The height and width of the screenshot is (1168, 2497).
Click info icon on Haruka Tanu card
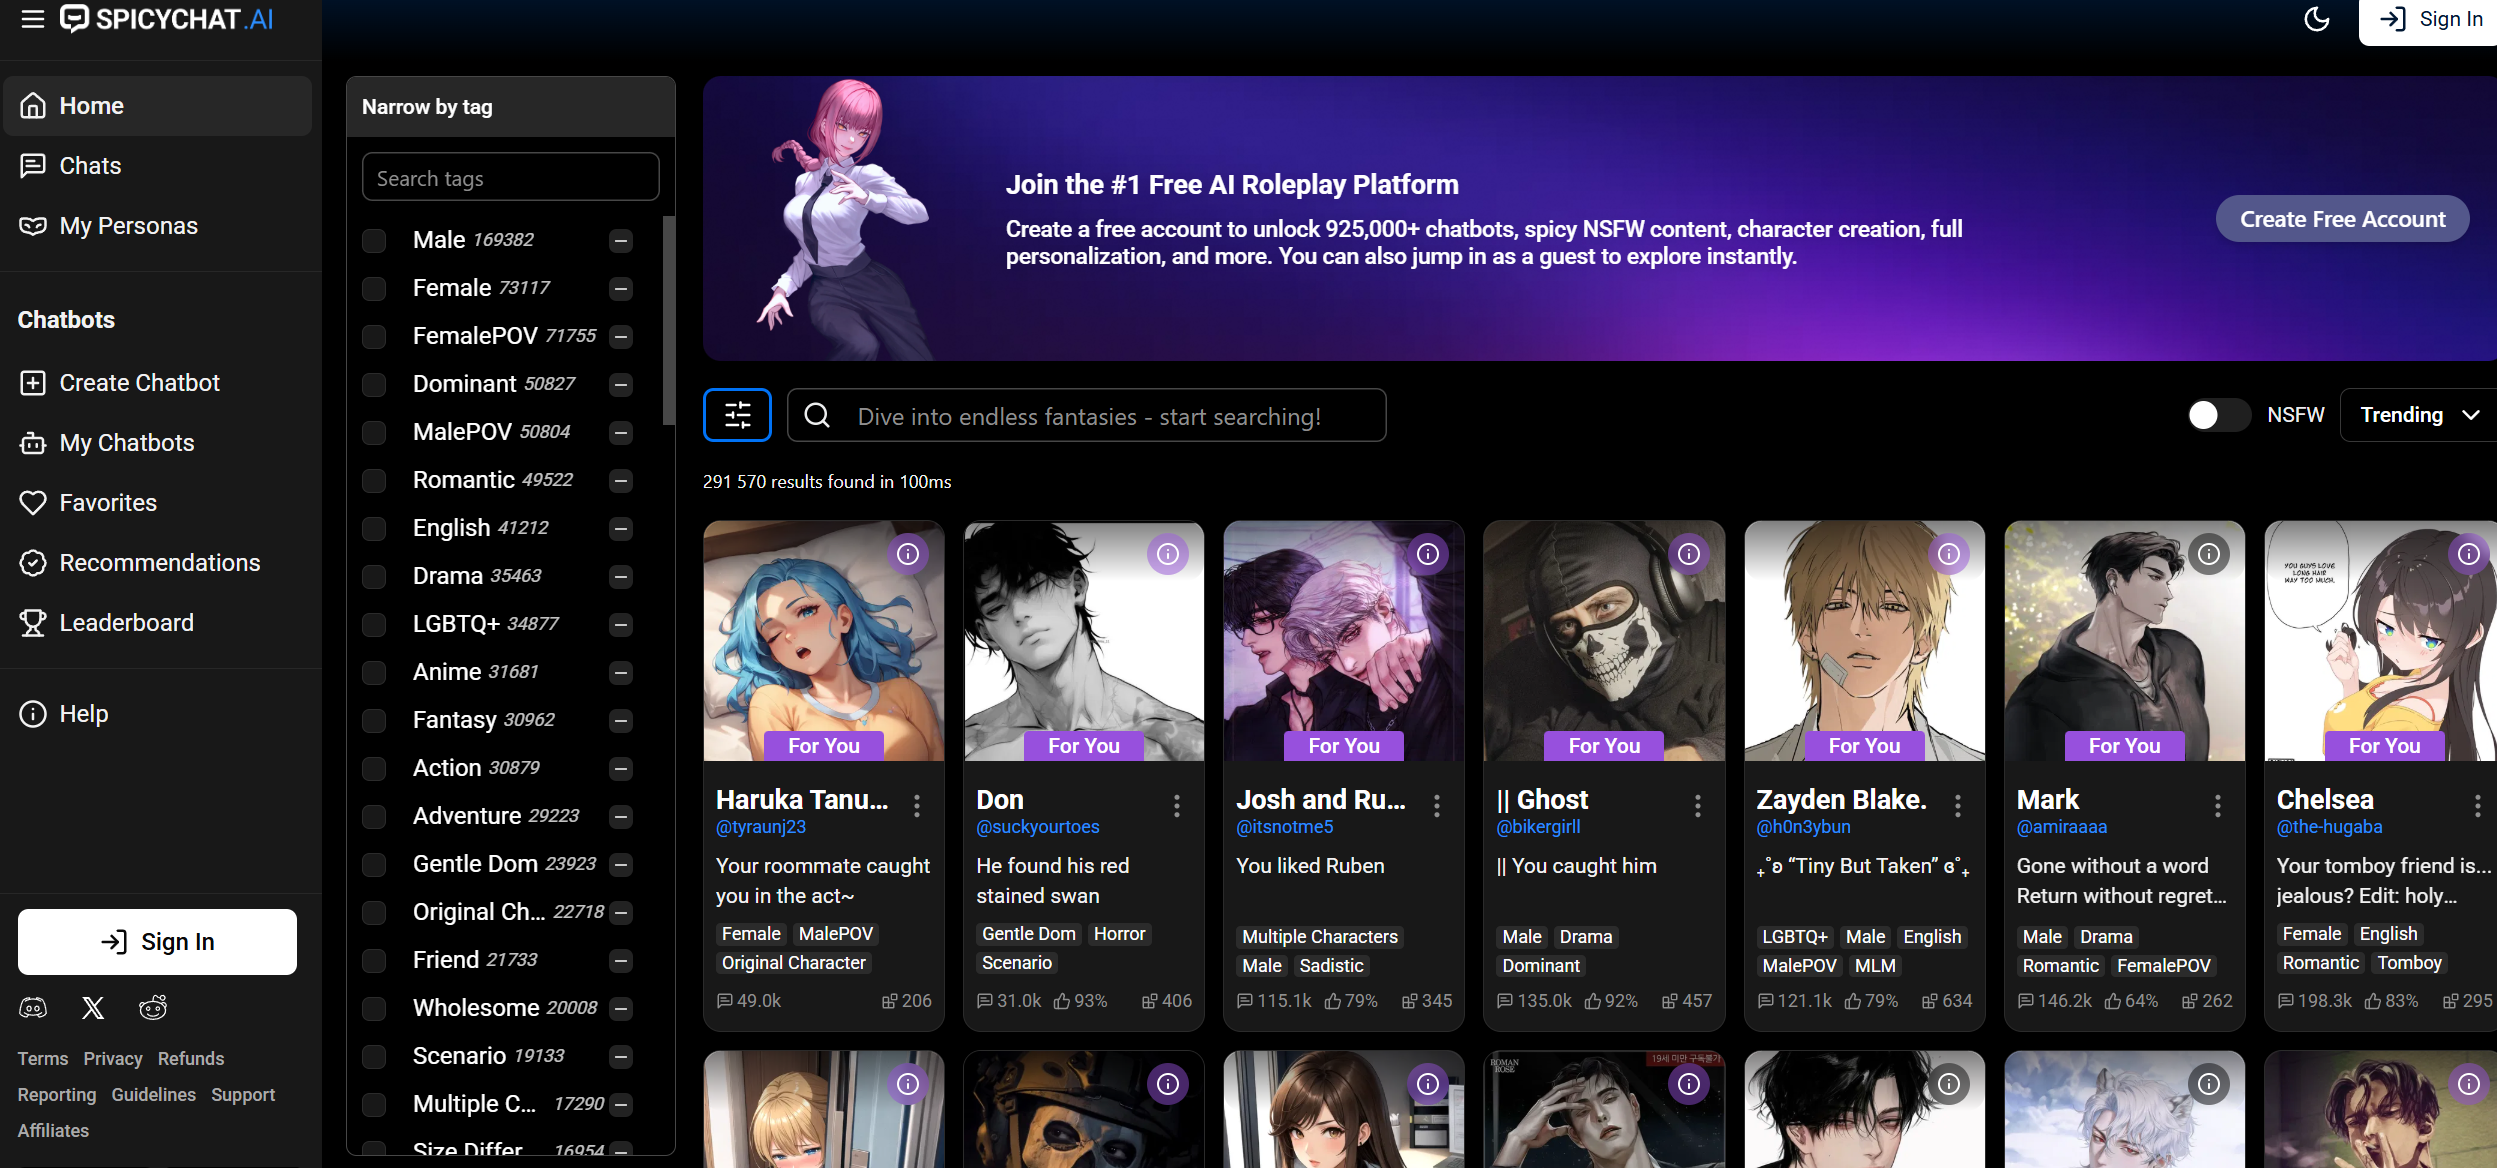click(x=908, y=554)
